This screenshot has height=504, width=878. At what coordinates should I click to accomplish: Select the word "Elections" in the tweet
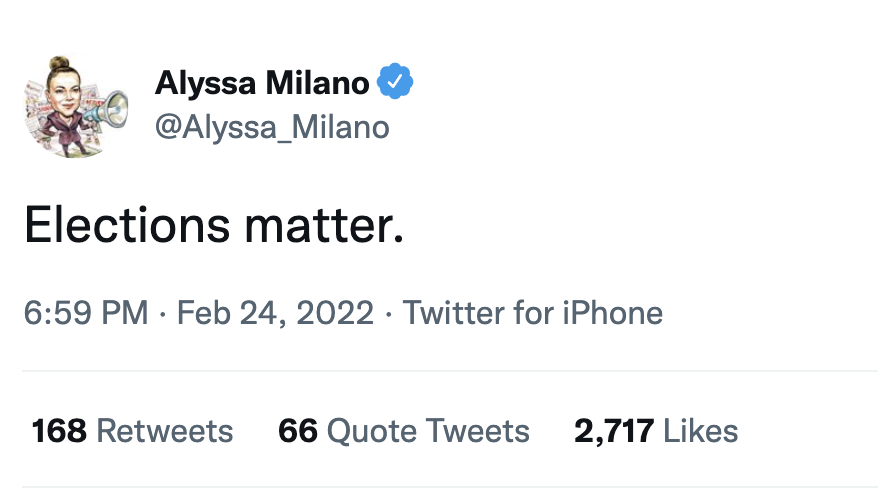click(x=116, y=226)
